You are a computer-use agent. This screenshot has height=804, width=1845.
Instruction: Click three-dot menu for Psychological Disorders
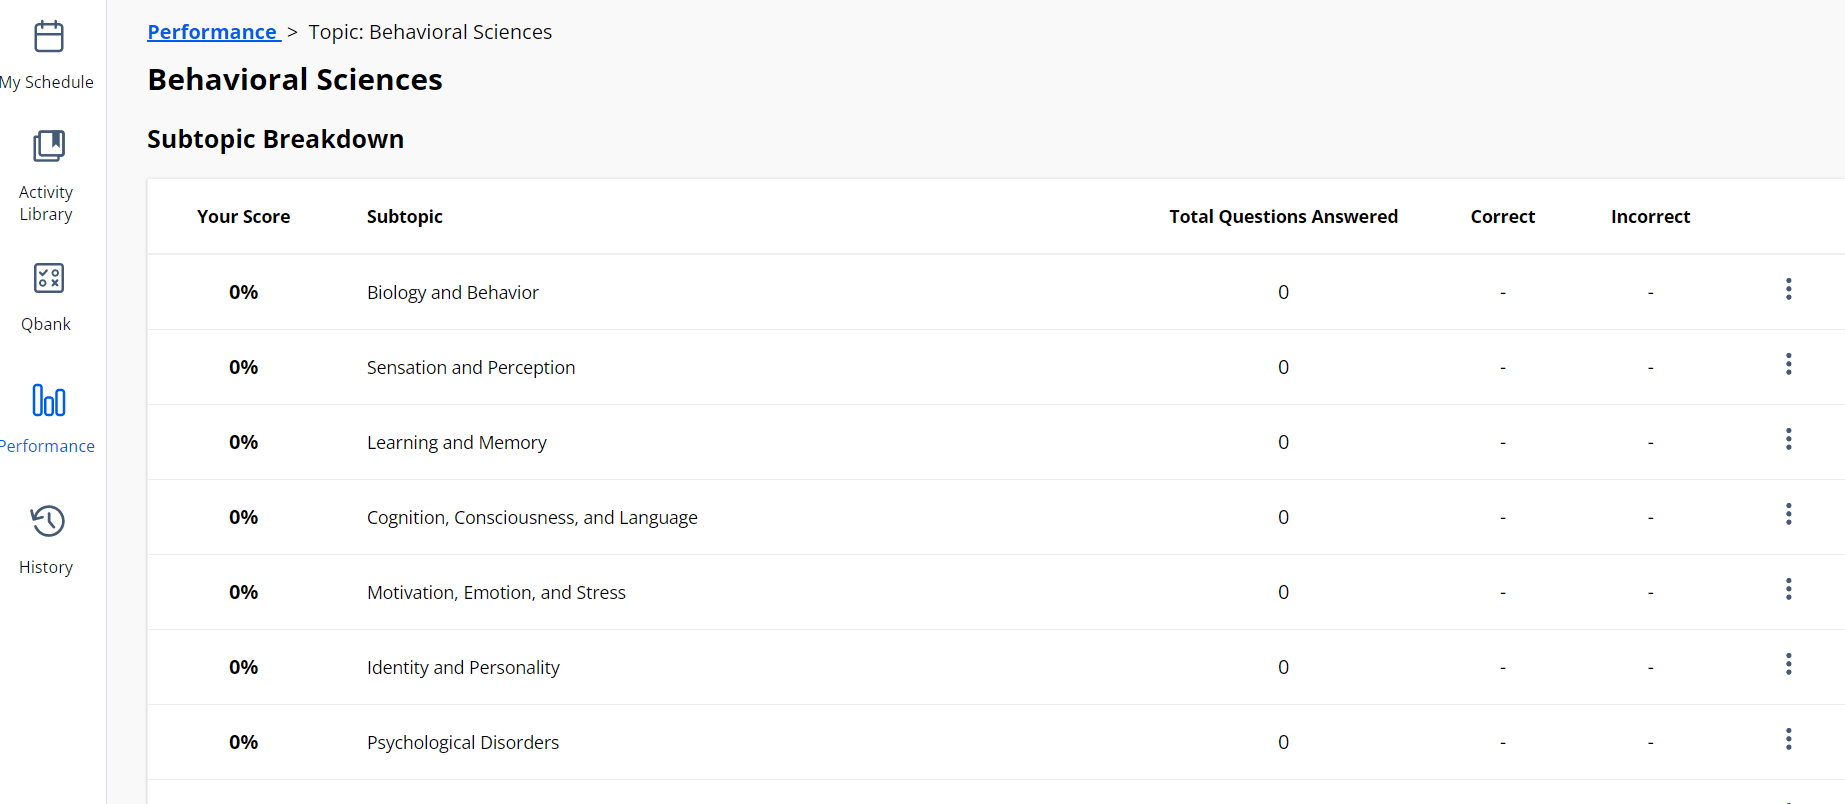[x=1788, y=740]
